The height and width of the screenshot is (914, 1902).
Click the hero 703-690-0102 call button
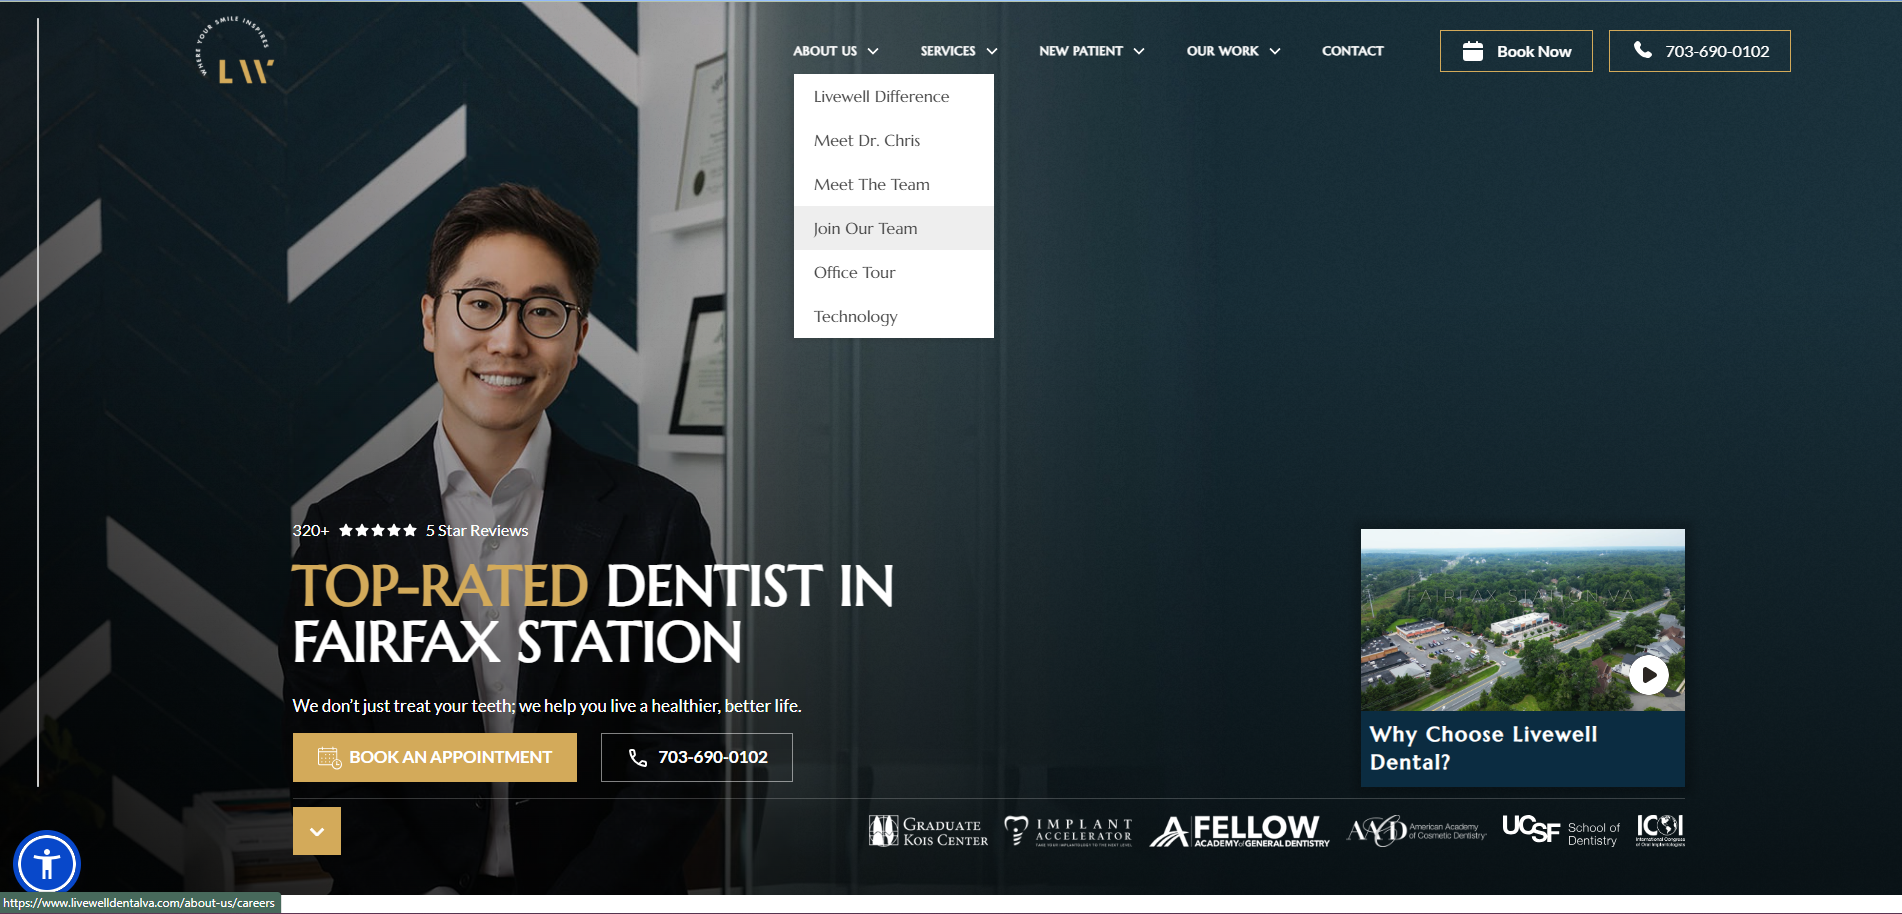(697, 757)
